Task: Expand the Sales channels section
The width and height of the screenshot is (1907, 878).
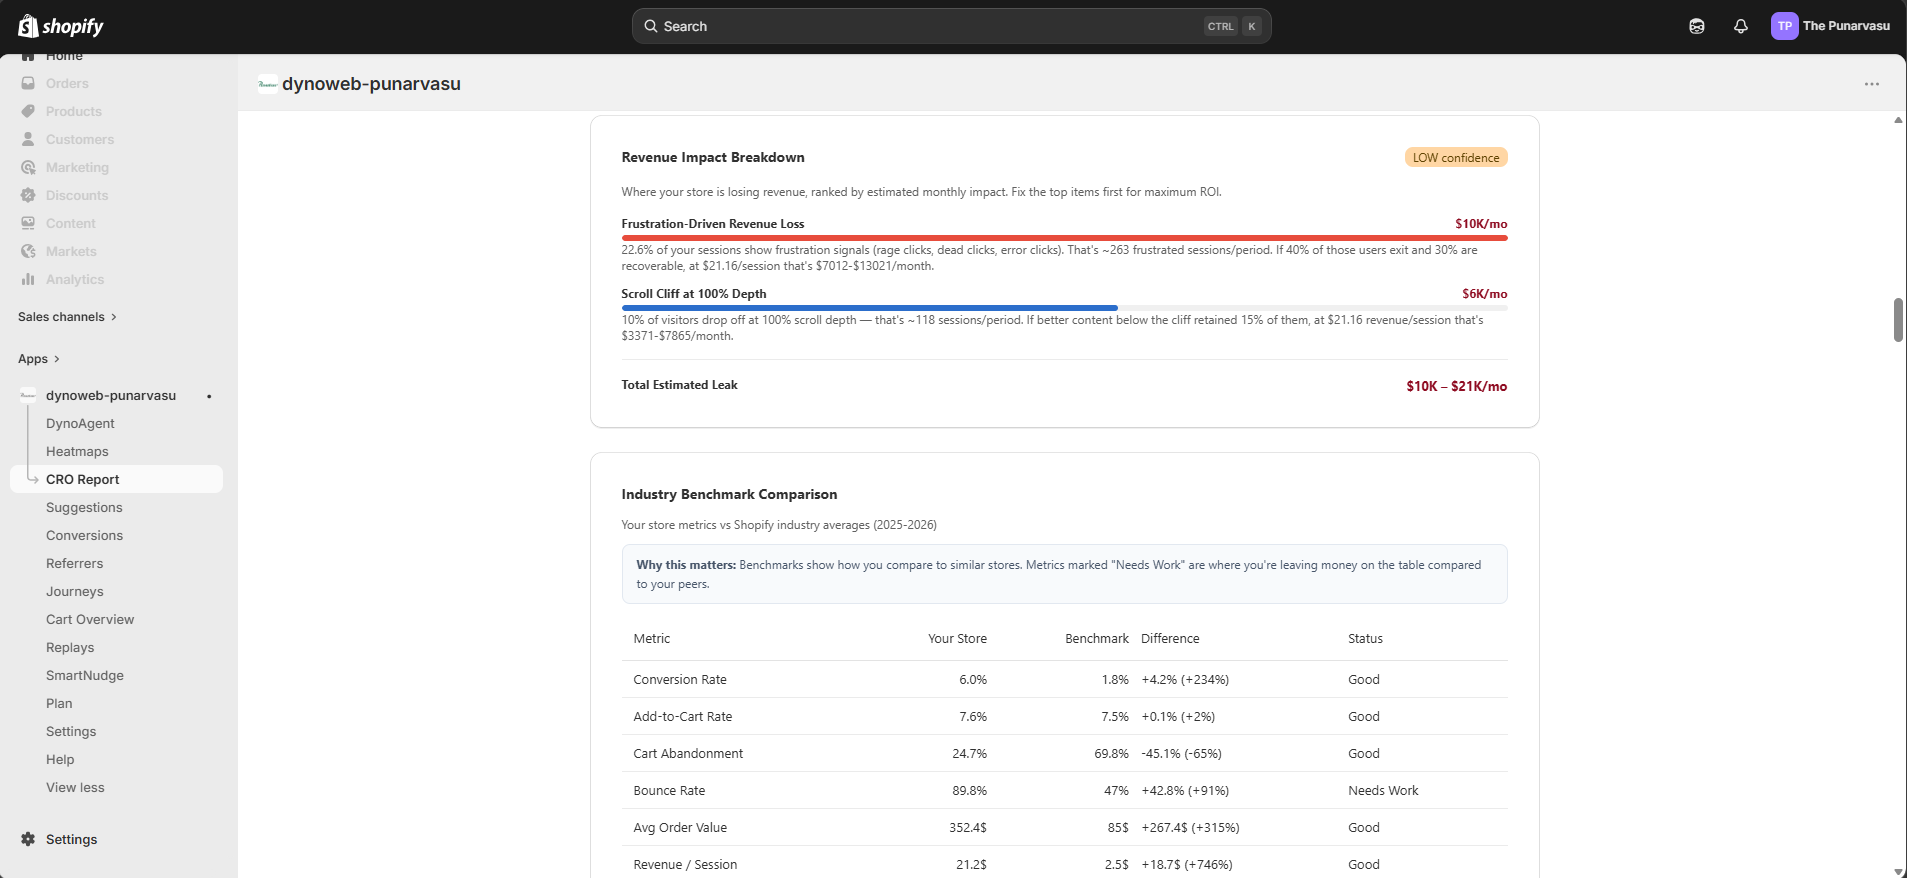Action: [67, 317]
